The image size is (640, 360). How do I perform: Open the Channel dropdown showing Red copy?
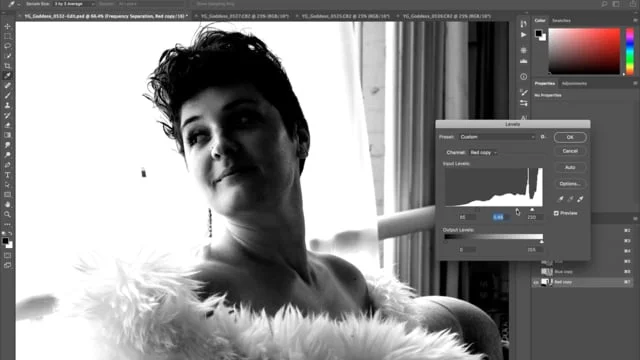coord(483,153)
